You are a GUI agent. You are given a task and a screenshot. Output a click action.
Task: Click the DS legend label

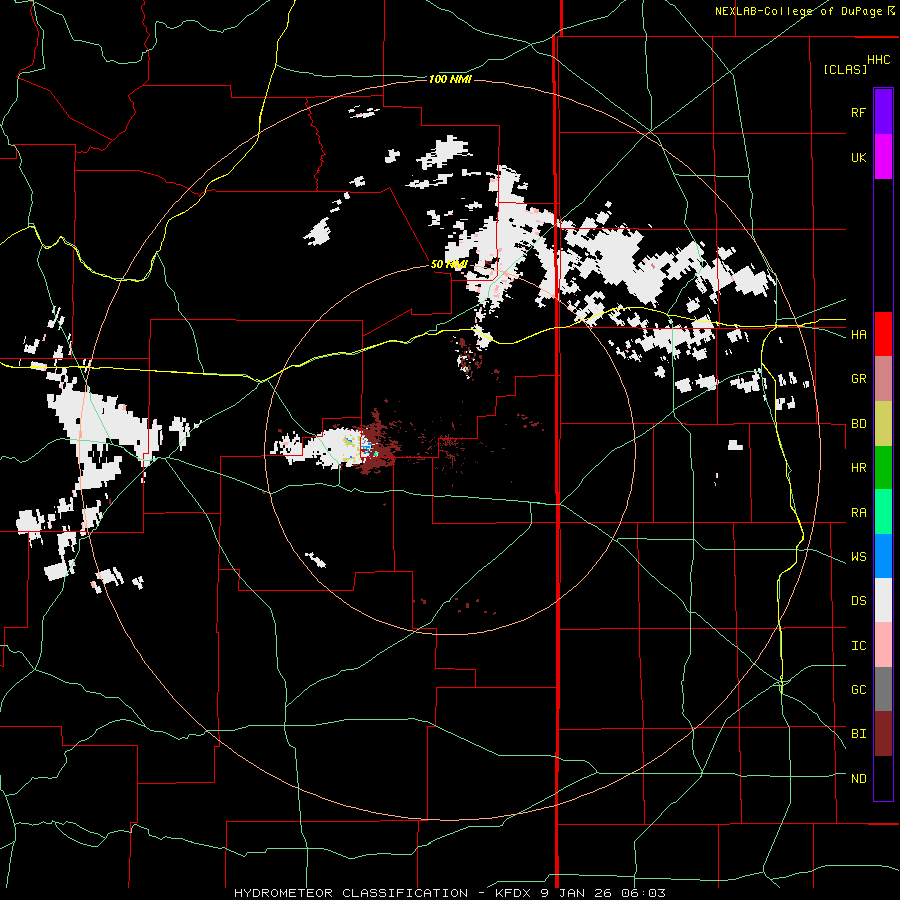(858, 601)
